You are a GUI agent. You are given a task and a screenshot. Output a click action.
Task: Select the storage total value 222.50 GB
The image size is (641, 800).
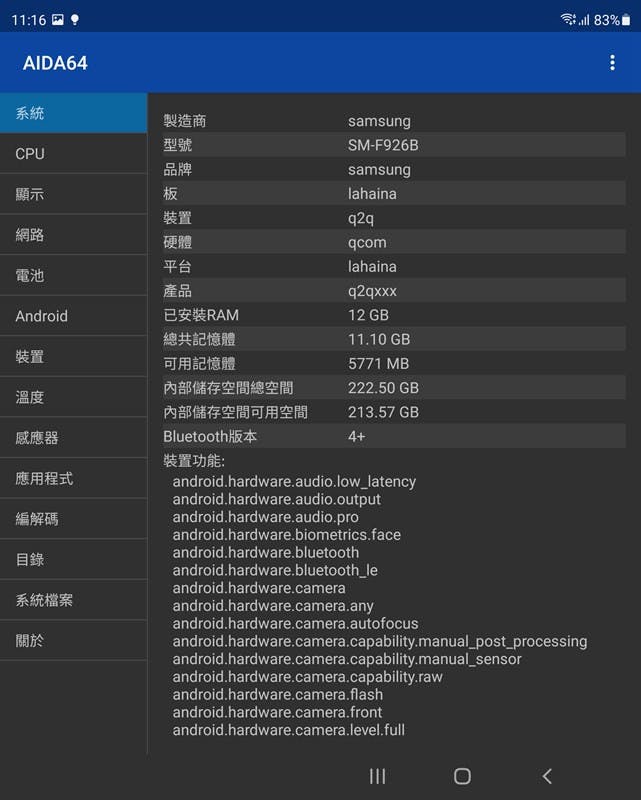pos(383,388)
